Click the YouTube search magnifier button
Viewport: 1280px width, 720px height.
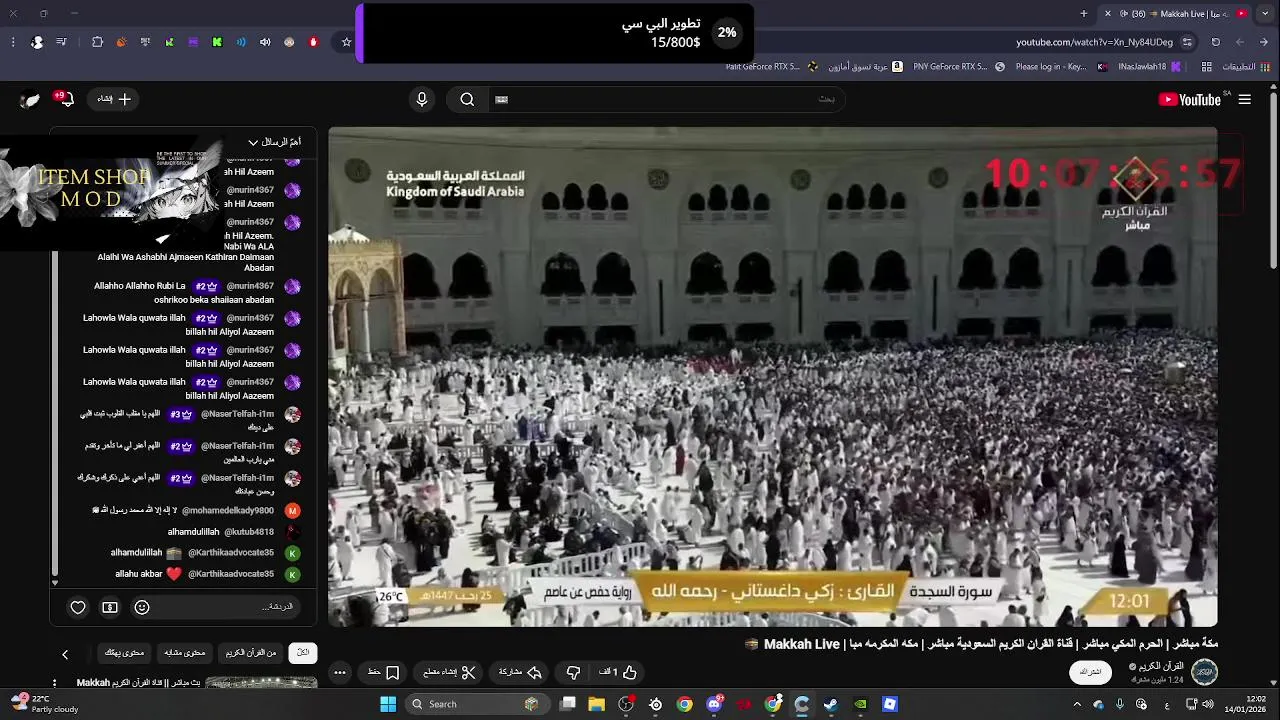pyautogui.click(x=467, y=99)
